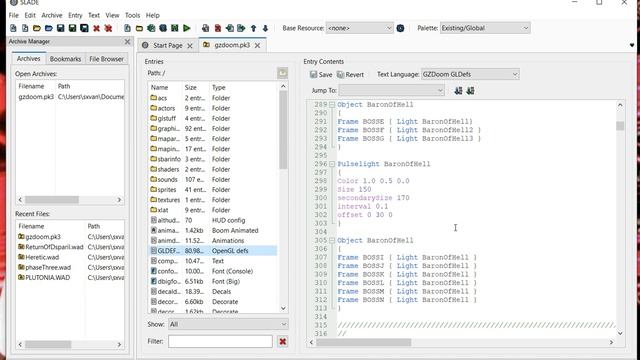This screenshot has width=640, height=360.
Task: Move the entry up with up-arrow icon
Action: point(253,28)
